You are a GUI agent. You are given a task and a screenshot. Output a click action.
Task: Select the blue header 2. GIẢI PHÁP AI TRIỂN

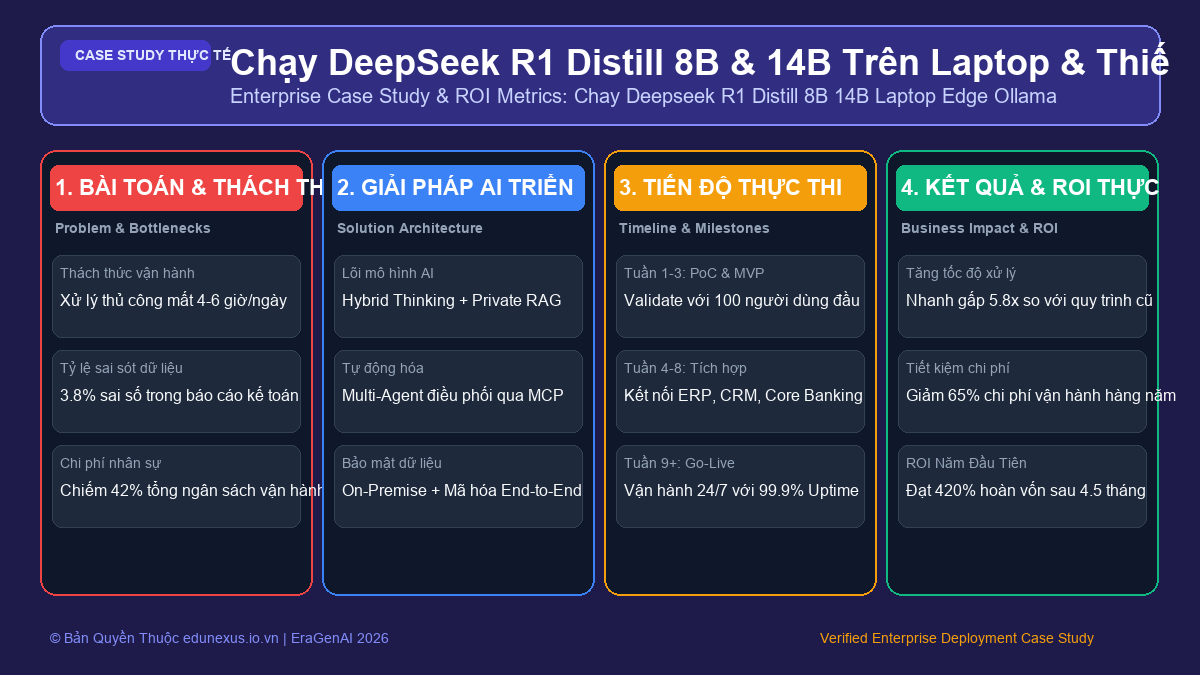click(458, 188)
